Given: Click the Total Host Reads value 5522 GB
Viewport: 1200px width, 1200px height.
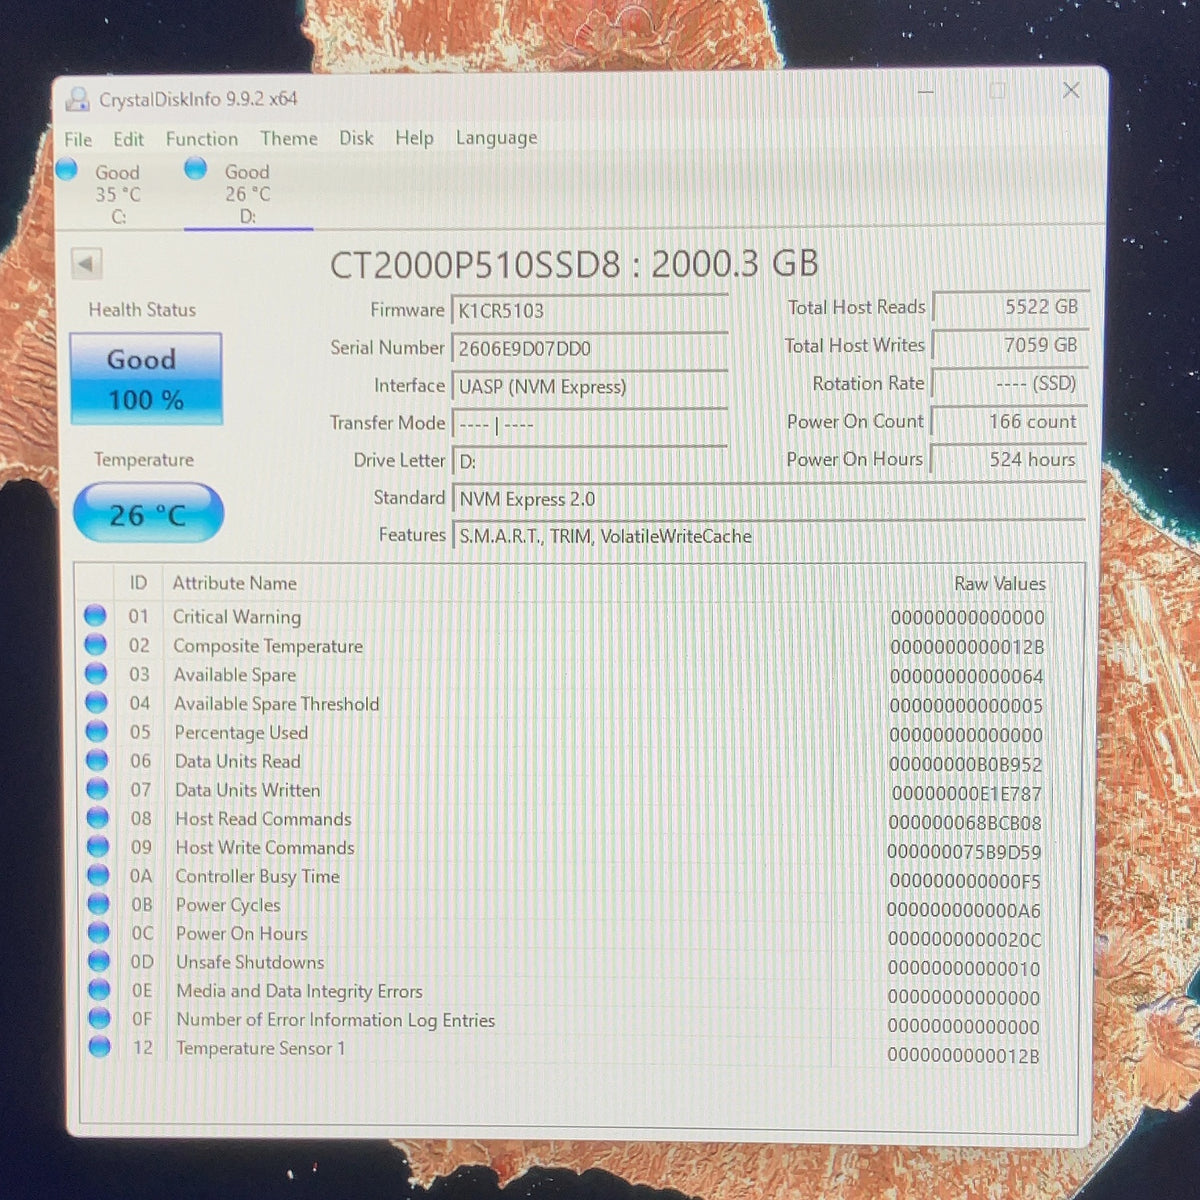Looking at the screenshot, I should pos(1010,307).
